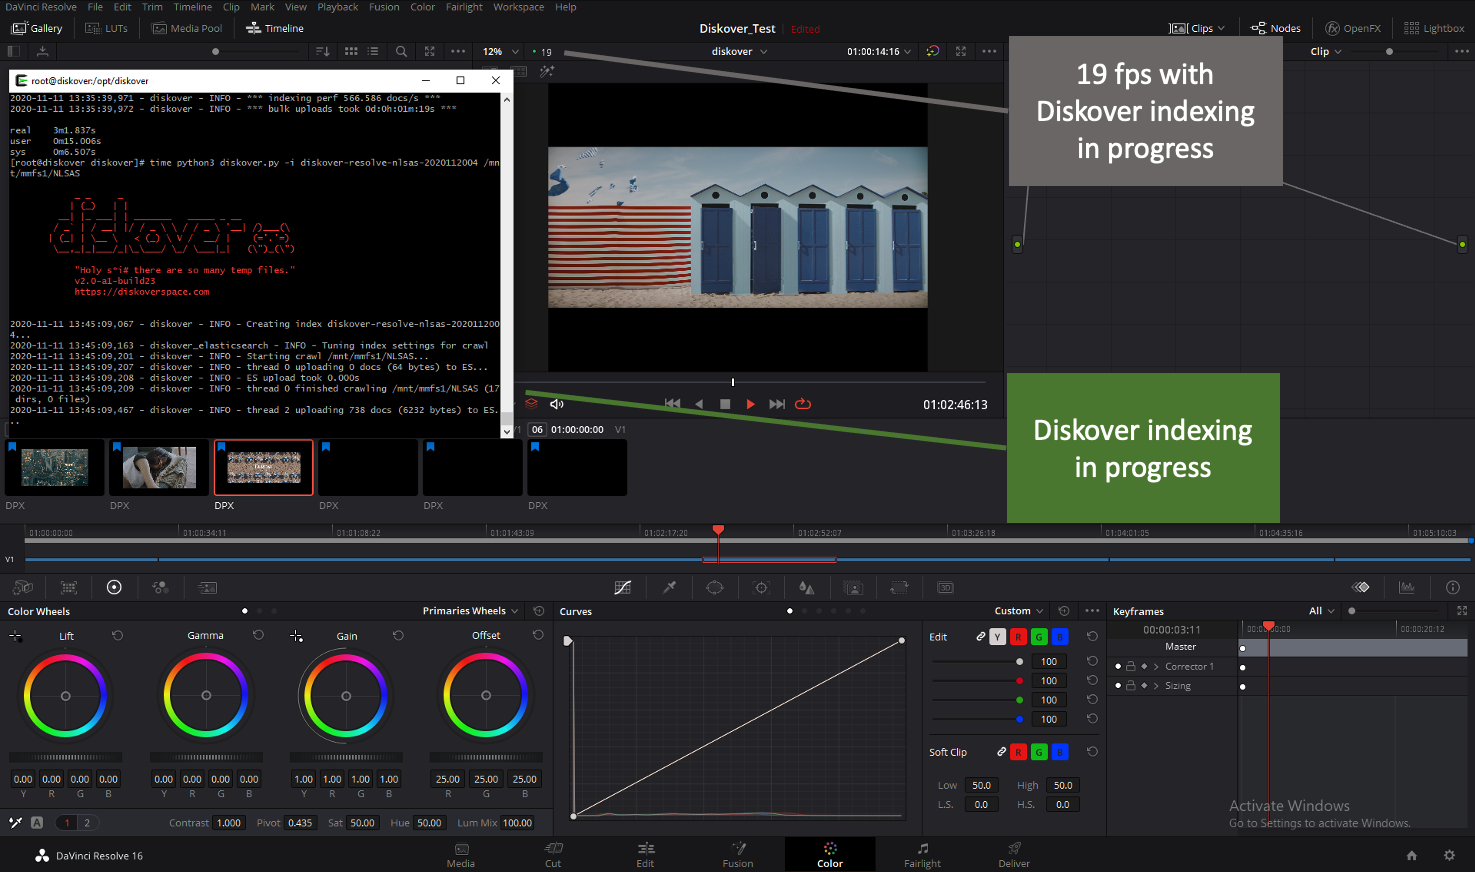
Task: Select the Curves palette icon
Action: click(x=623, y=588)
